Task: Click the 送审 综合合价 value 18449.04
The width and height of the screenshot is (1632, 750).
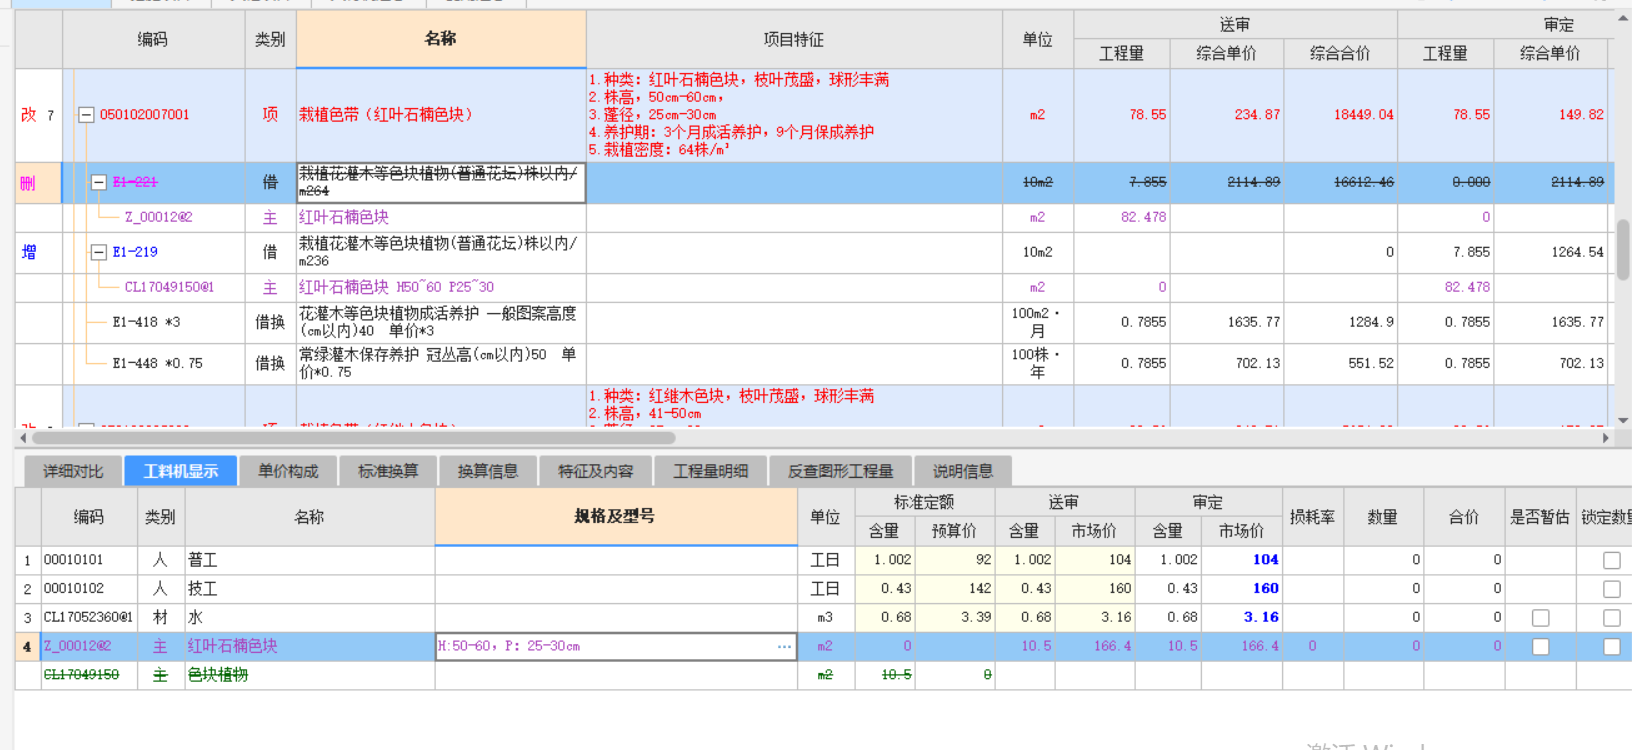Action: [x=1363, y=115]
